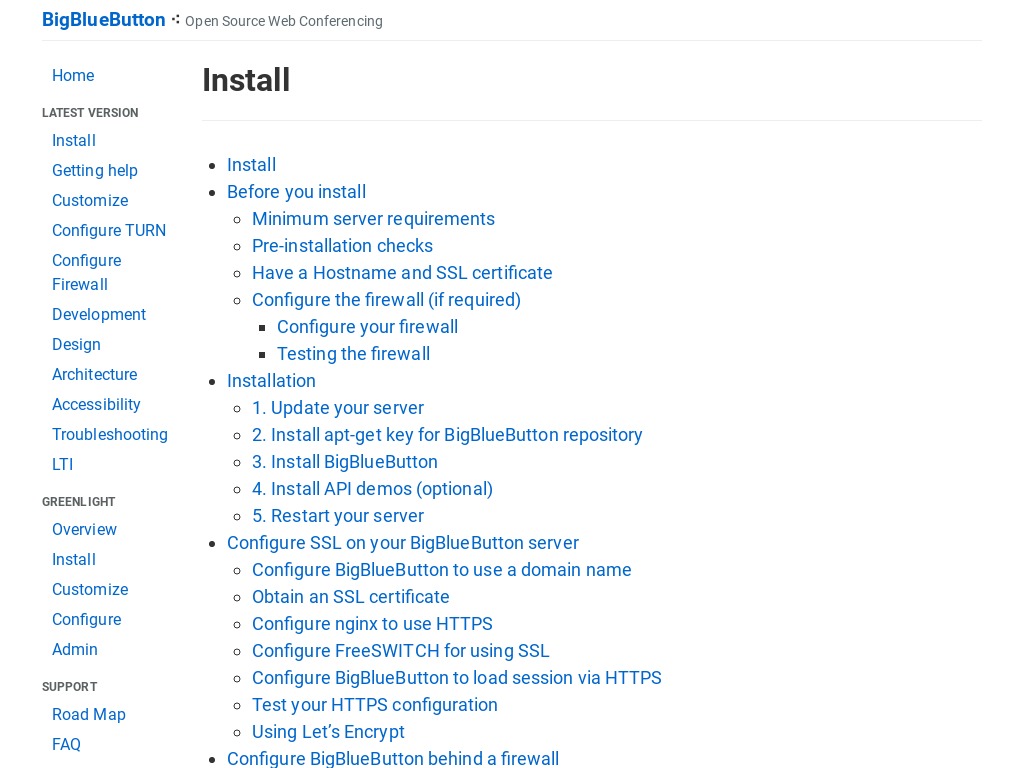This screenshot has height=768, width=1024.
Task: Open Customize under the Greenlight section
Action: (90, 590)
